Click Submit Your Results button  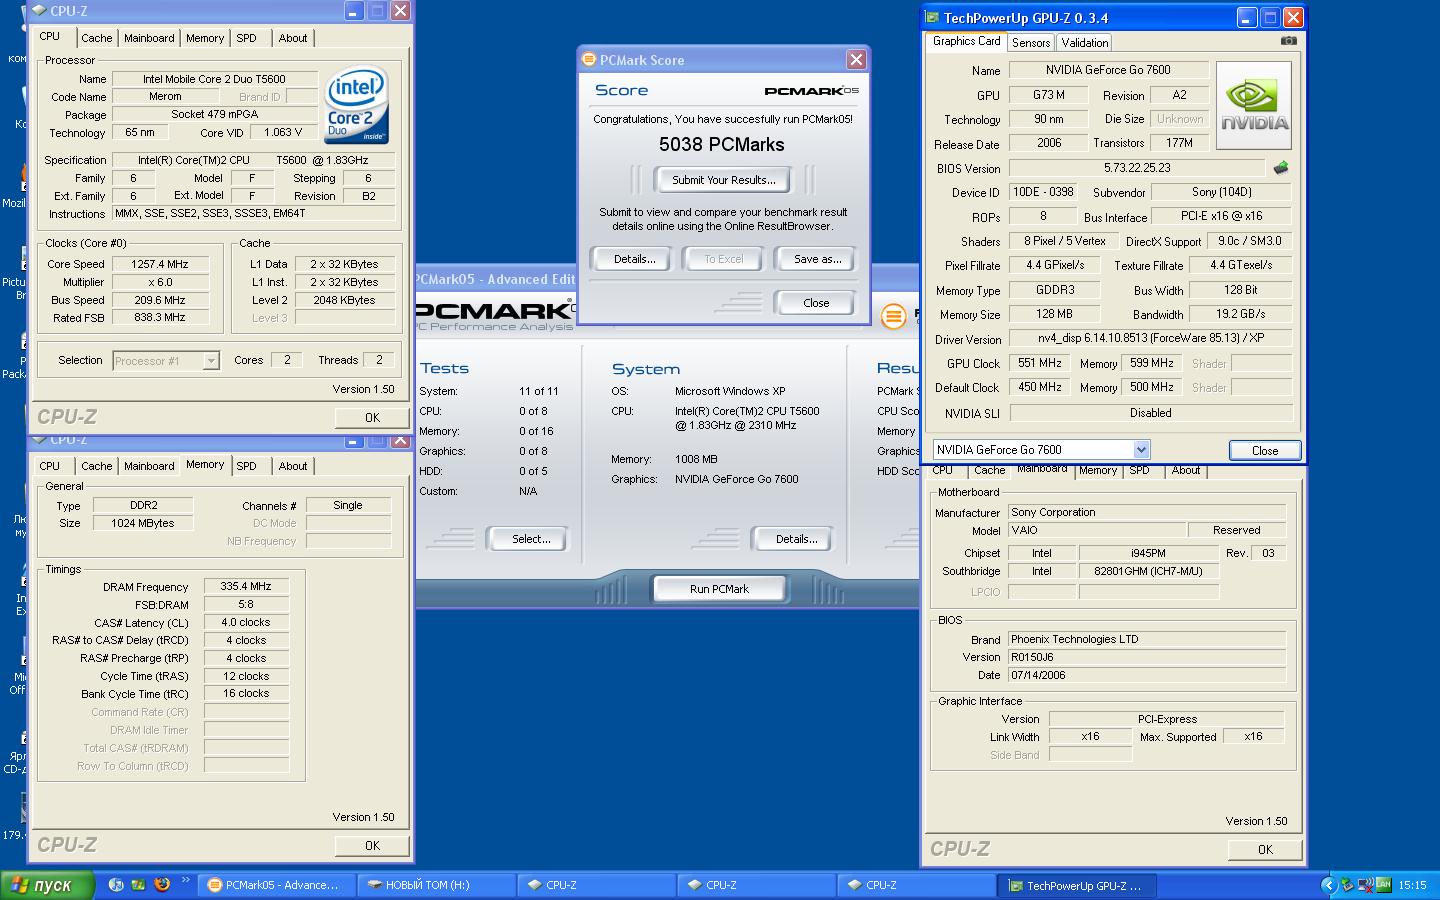click(723, 180)
